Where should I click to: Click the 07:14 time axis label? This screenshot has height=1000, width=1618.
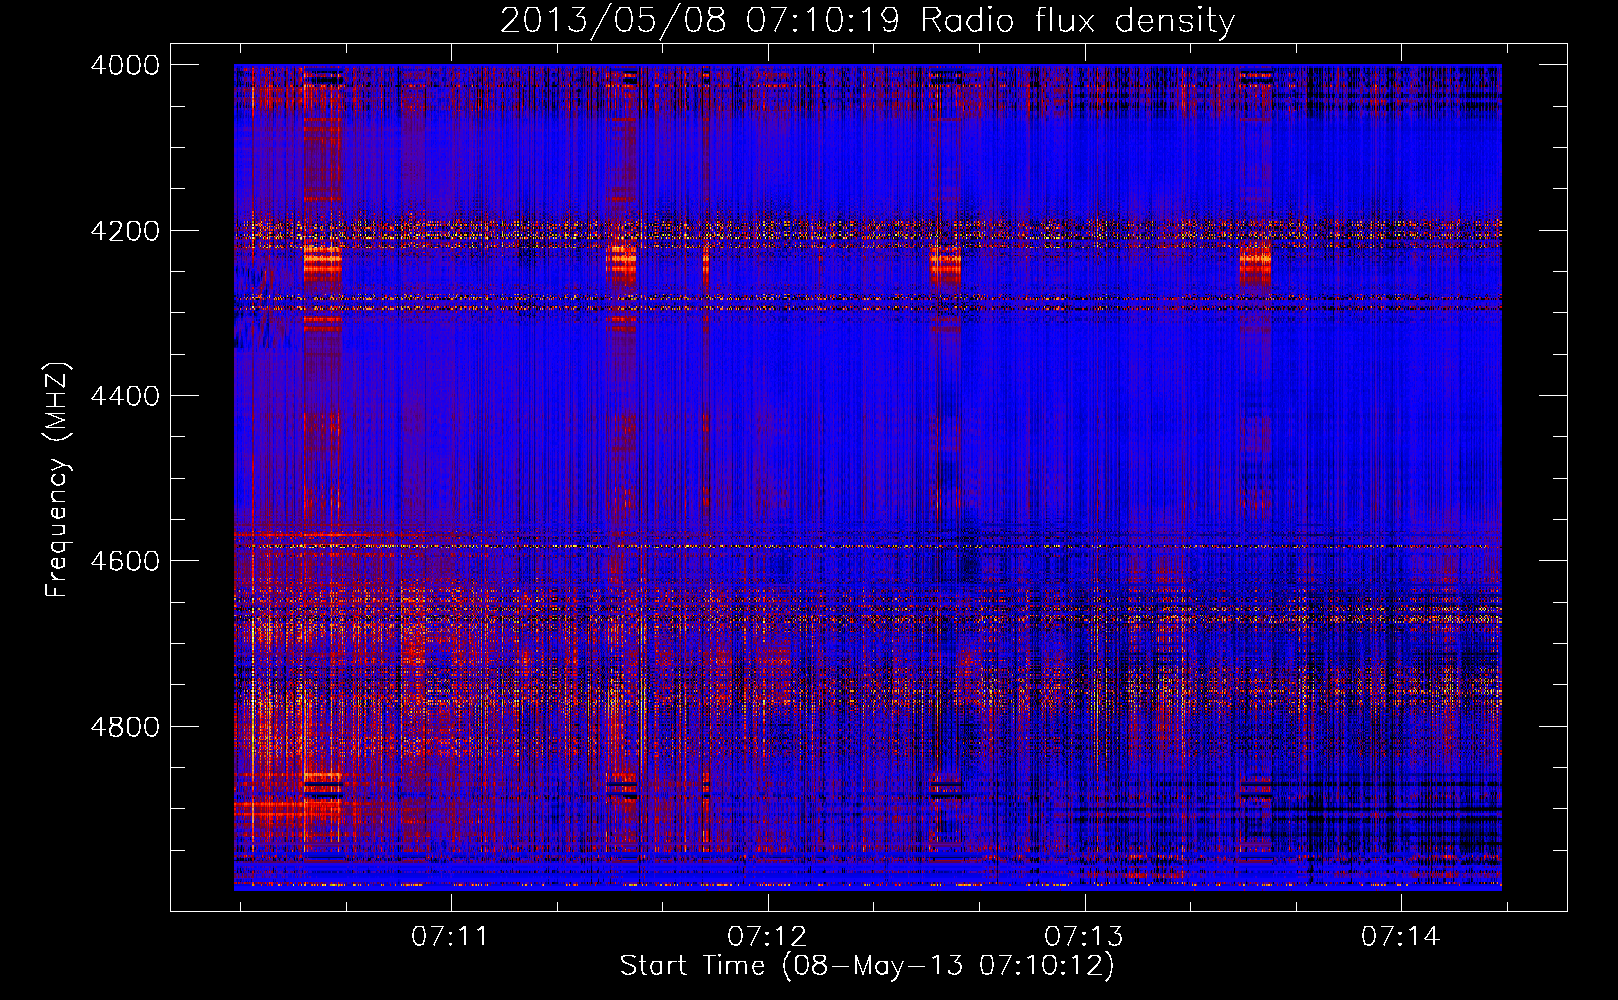1401,936
